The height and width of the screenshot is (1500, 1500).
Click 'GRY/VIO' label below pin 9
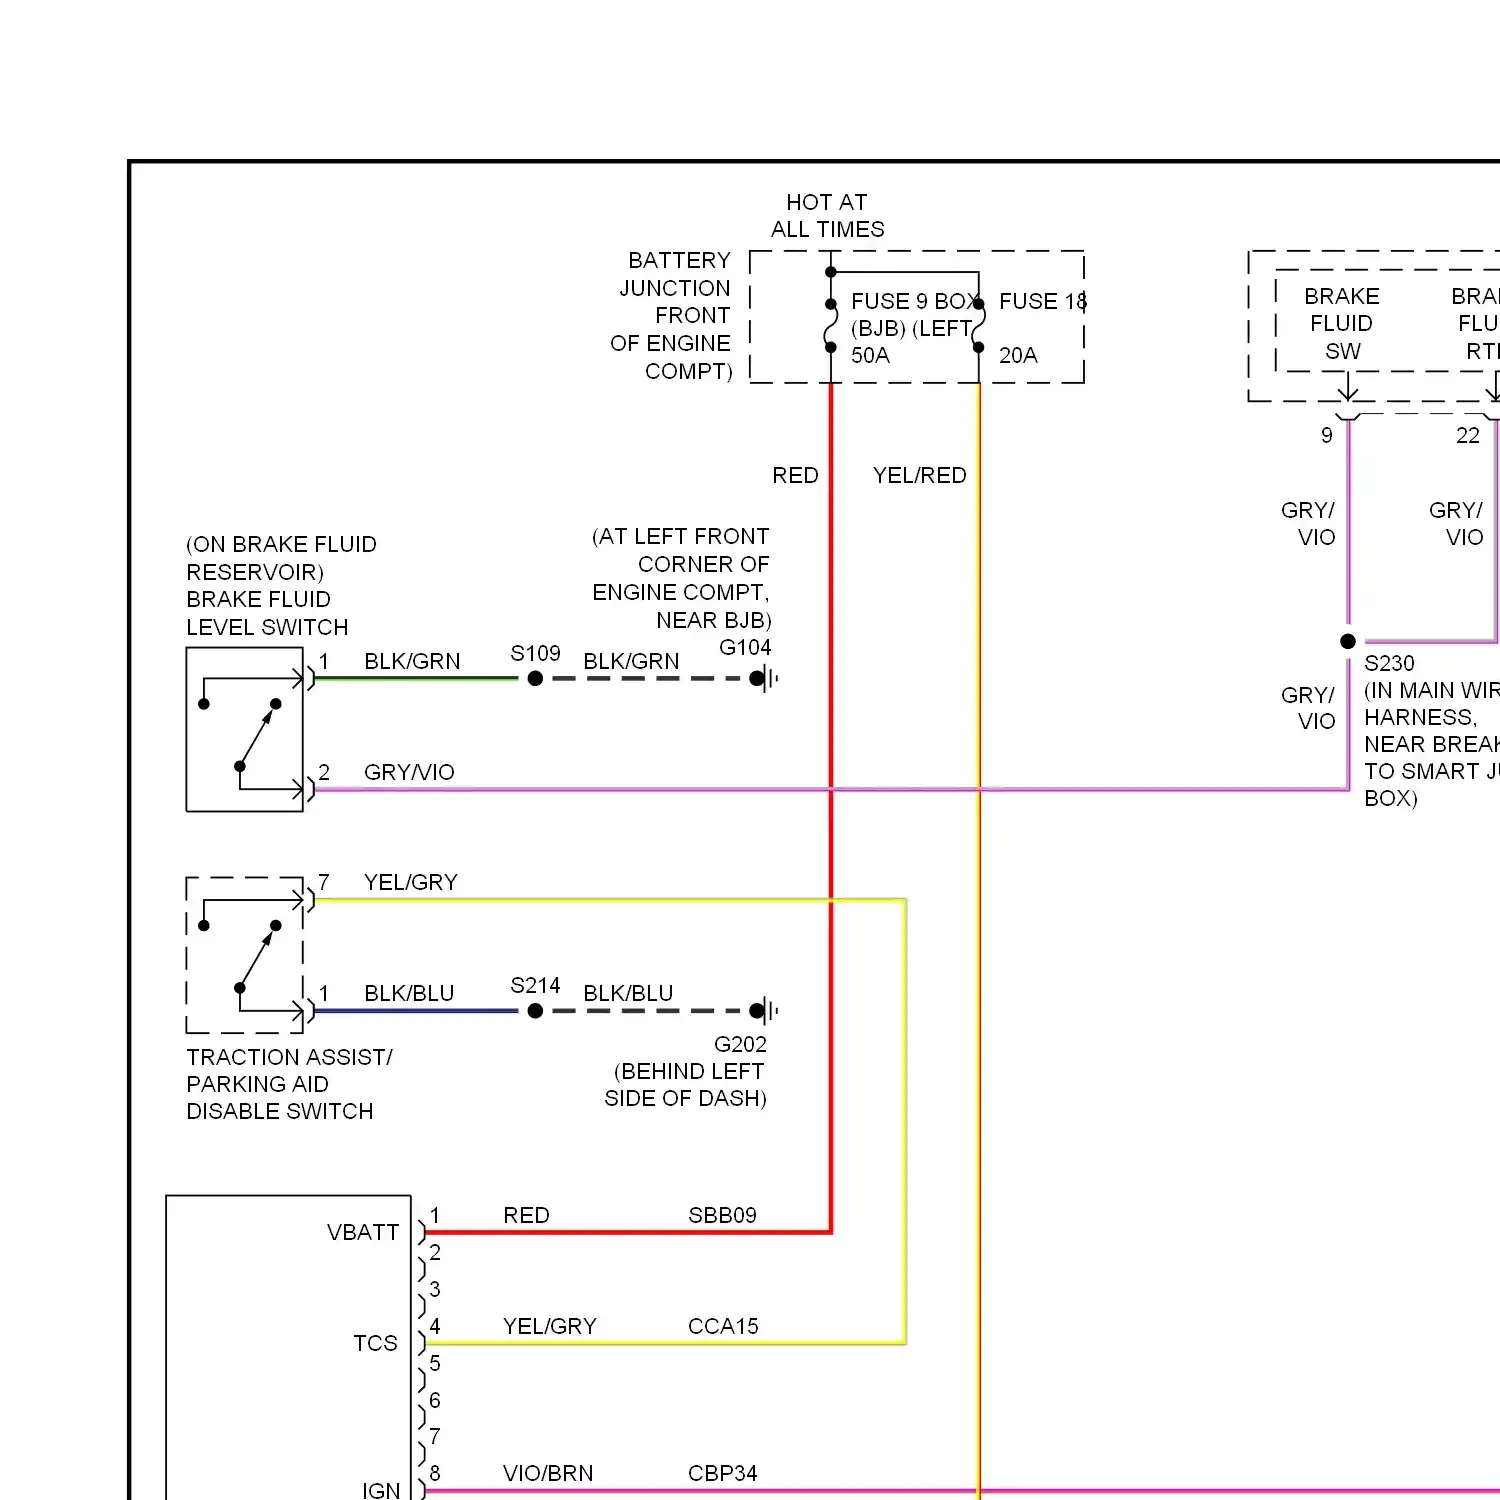click(x=1308, y=523)
